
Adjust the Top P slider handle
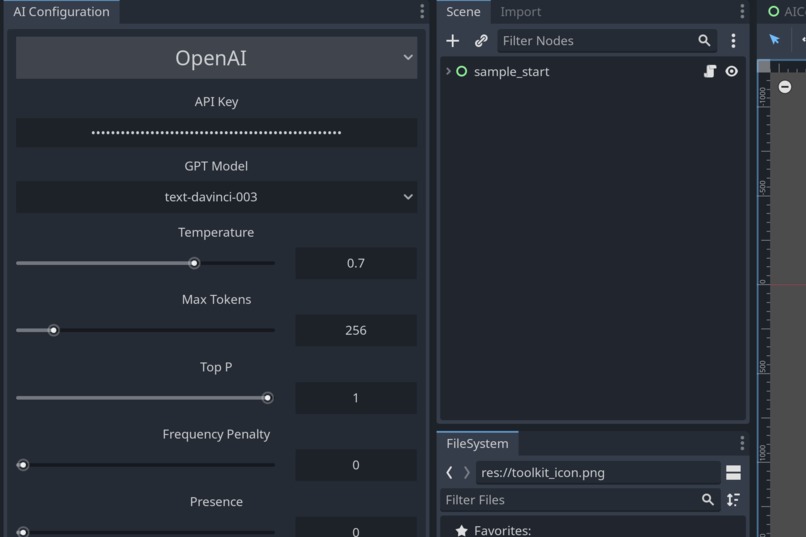267,398
